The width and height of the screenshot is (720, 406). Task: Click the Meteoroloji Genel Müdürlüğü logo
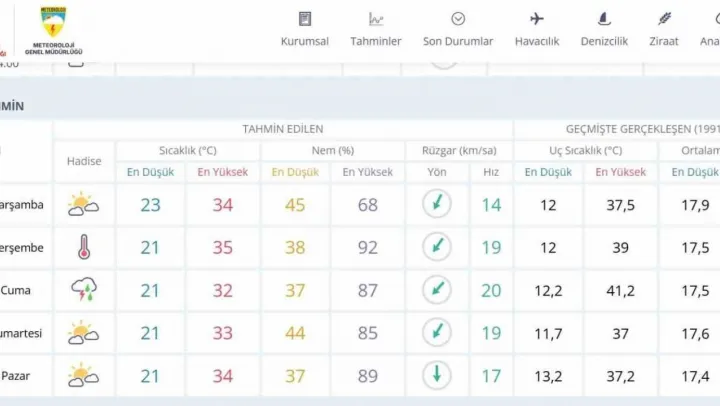pos(53,30)
